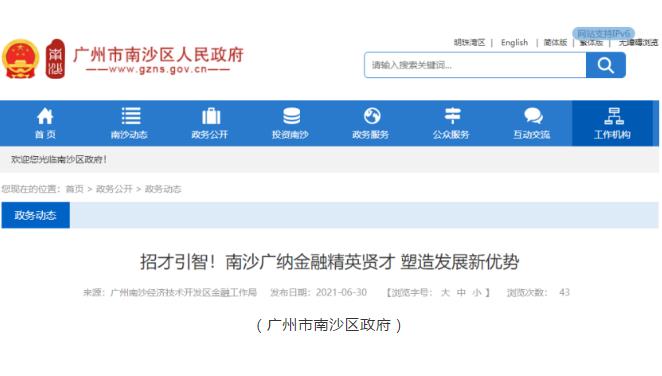Click the www.gzns.gov.cn site address text
Viewport: 662px width, 376px height.
tap(158, 70)
